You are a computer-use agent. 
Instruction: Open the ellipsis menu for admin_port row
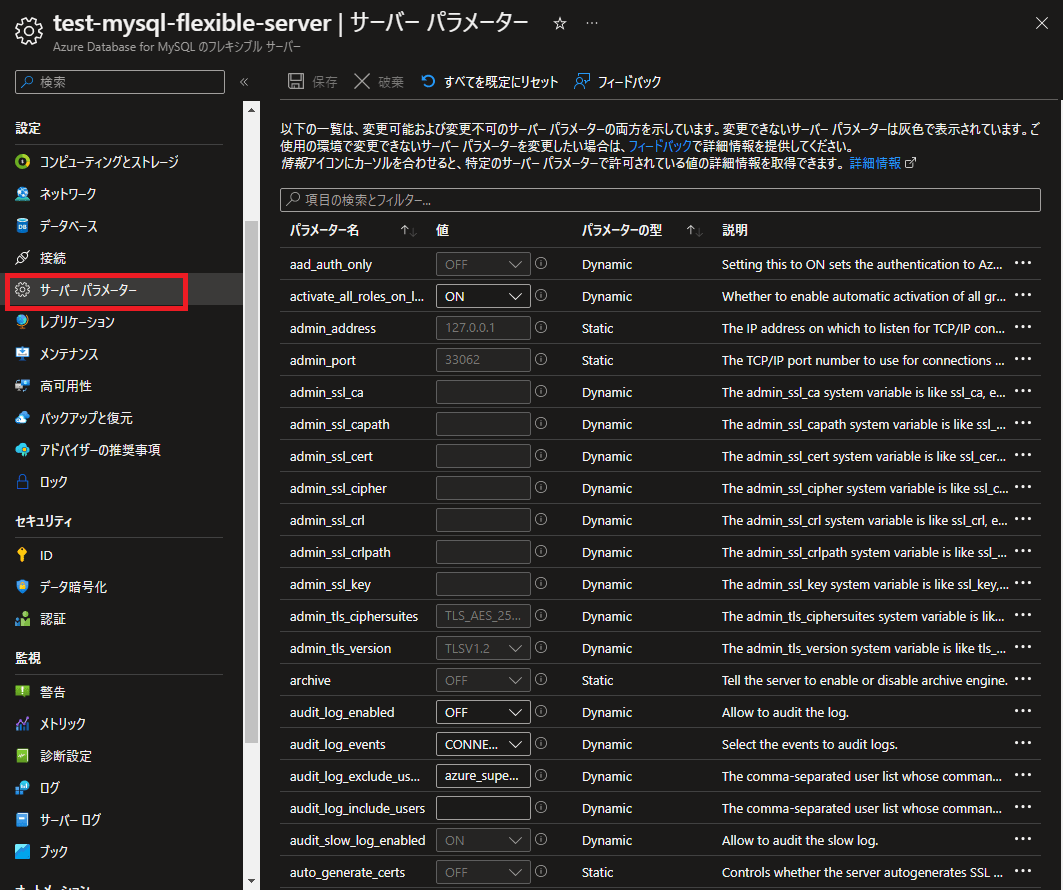pos(1023,359)
